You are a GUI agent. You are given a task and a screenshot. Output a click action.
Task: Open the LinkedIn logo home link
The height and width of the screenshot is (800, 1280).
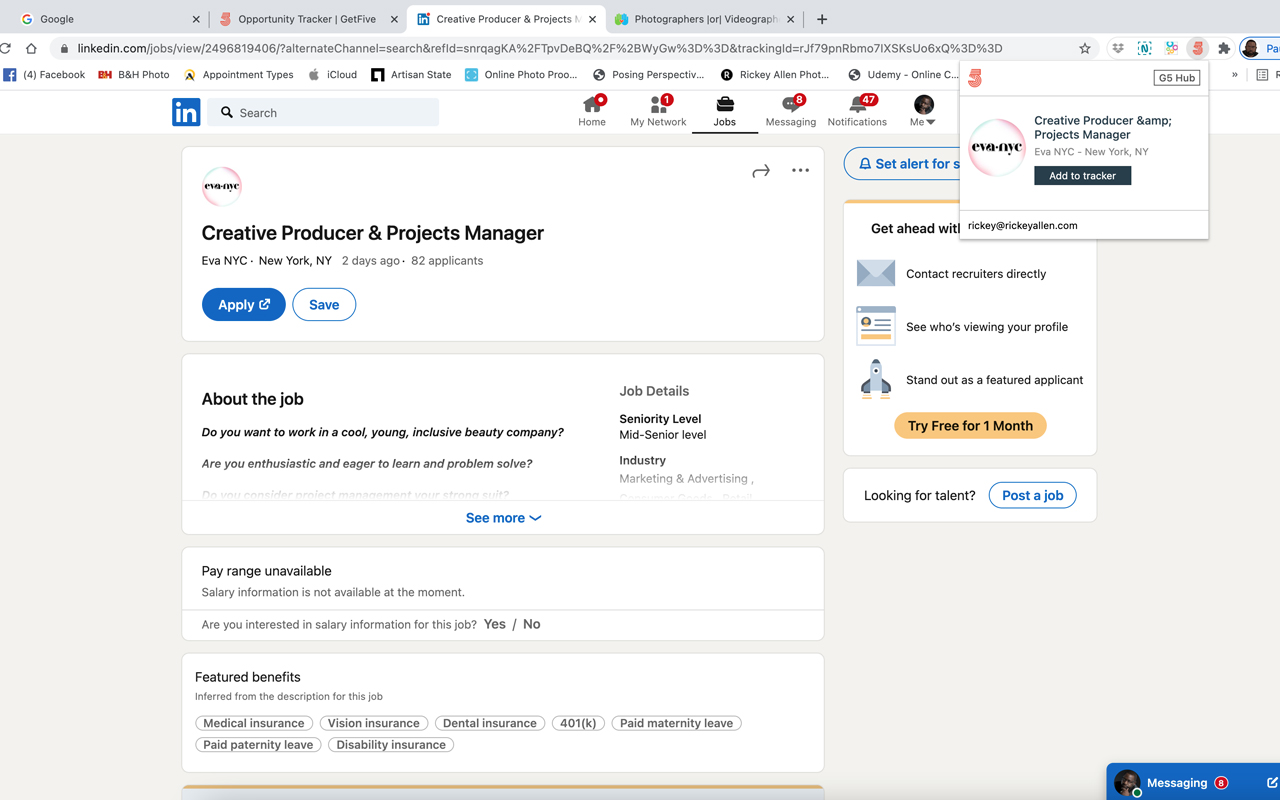coord(186,112)
